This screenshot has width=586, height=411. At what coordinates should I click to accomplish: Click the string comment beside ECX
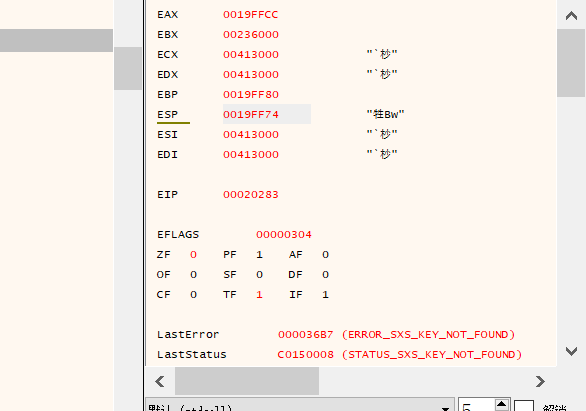point(382,55)
